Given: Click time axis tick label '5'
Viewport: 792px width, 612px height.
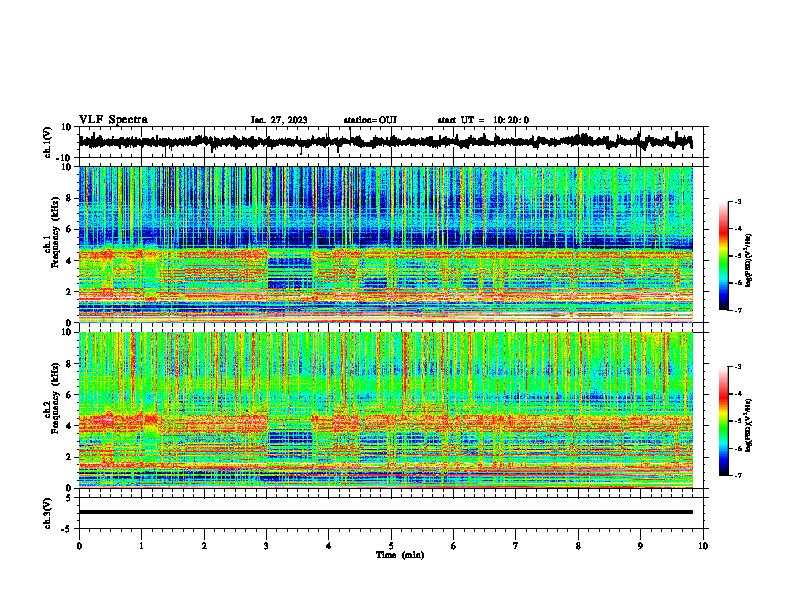Looking at the screenshot, I should pyautogui.click(x=391, y=546).
